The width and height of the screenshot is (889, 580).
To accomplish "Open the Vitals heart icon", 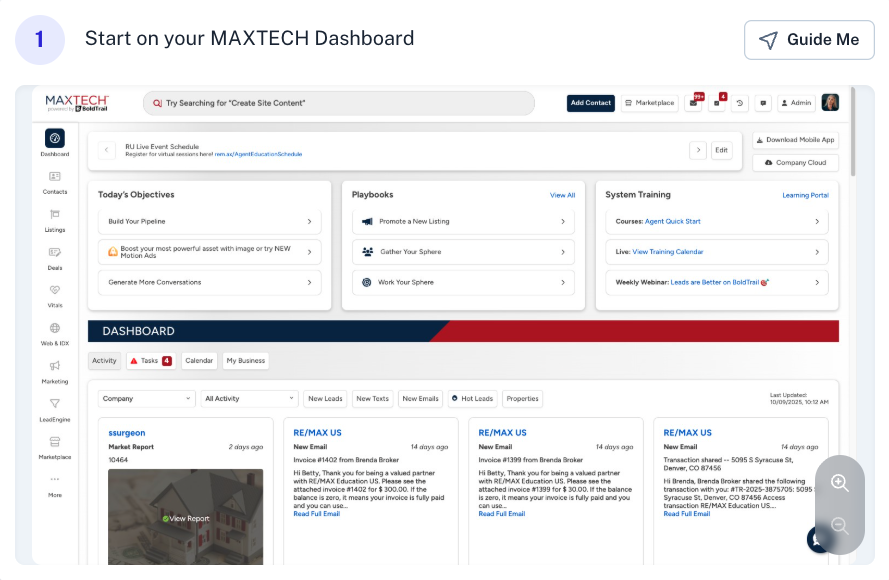I will (x=55, y=291).
